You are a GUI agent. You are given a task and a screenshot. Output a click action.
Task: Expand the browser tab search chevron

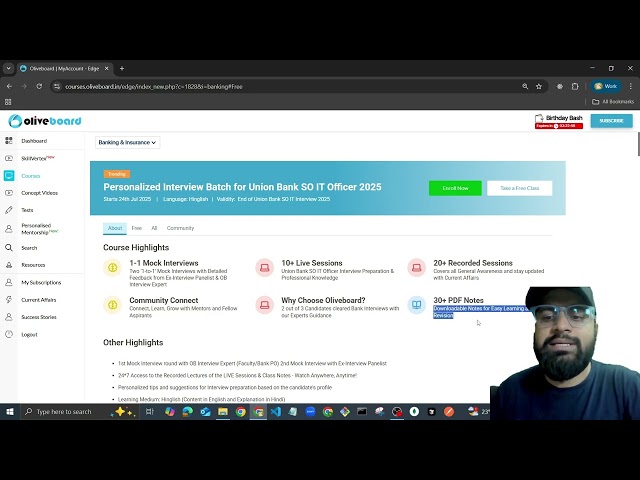9,68
